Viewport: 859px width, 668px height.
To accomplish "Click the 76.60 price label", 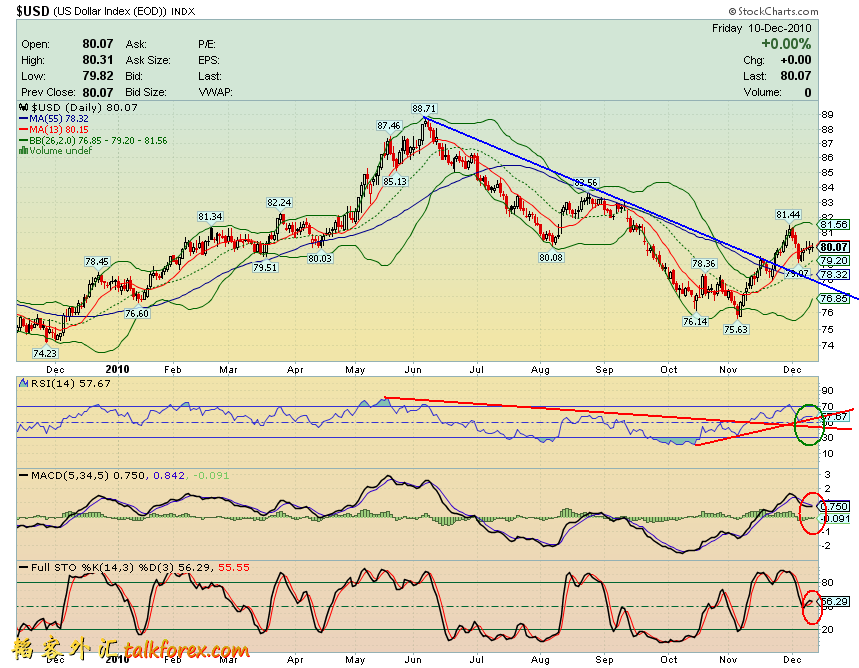I will tap(137, 313).
